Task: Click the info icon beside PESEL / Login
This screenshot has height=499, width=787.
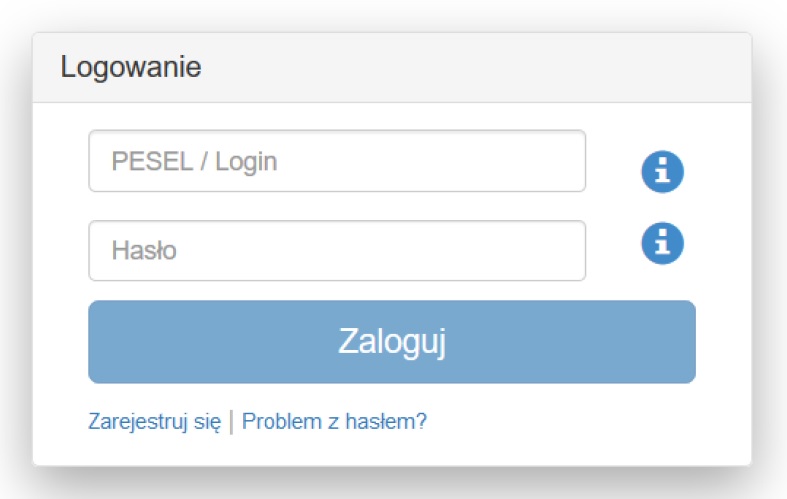Action: click(x=663, y=172)
